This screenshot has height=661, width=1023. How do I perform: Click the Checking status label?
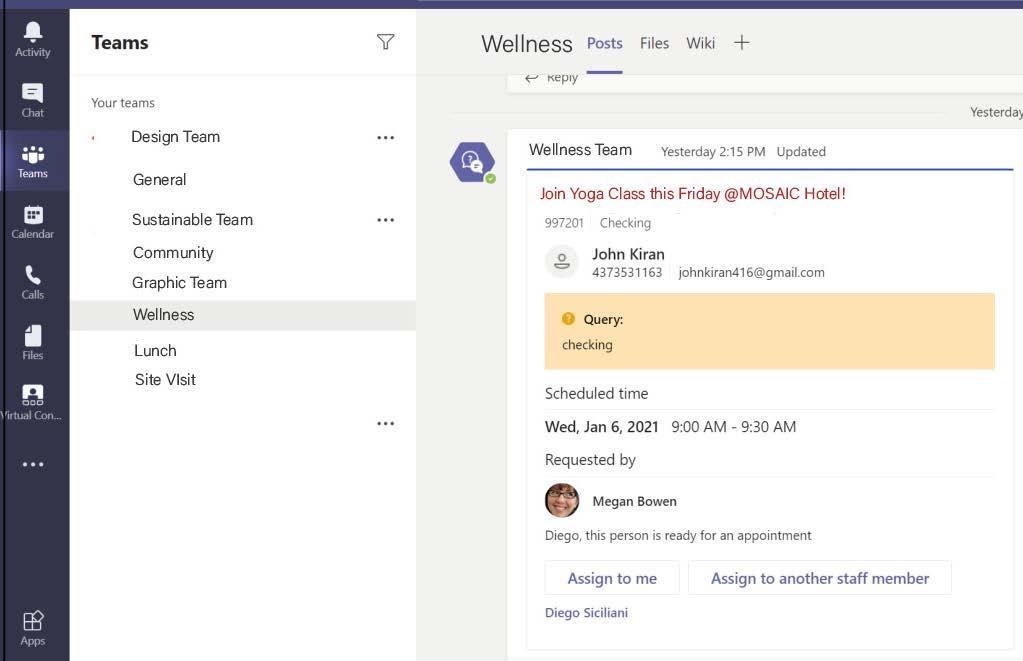[625, 223]
